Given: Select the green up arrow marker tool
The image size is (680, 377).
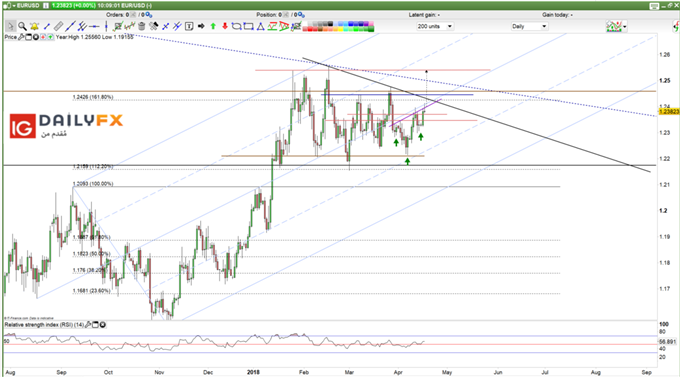Looking at the screenshot, I should [213, 26].
